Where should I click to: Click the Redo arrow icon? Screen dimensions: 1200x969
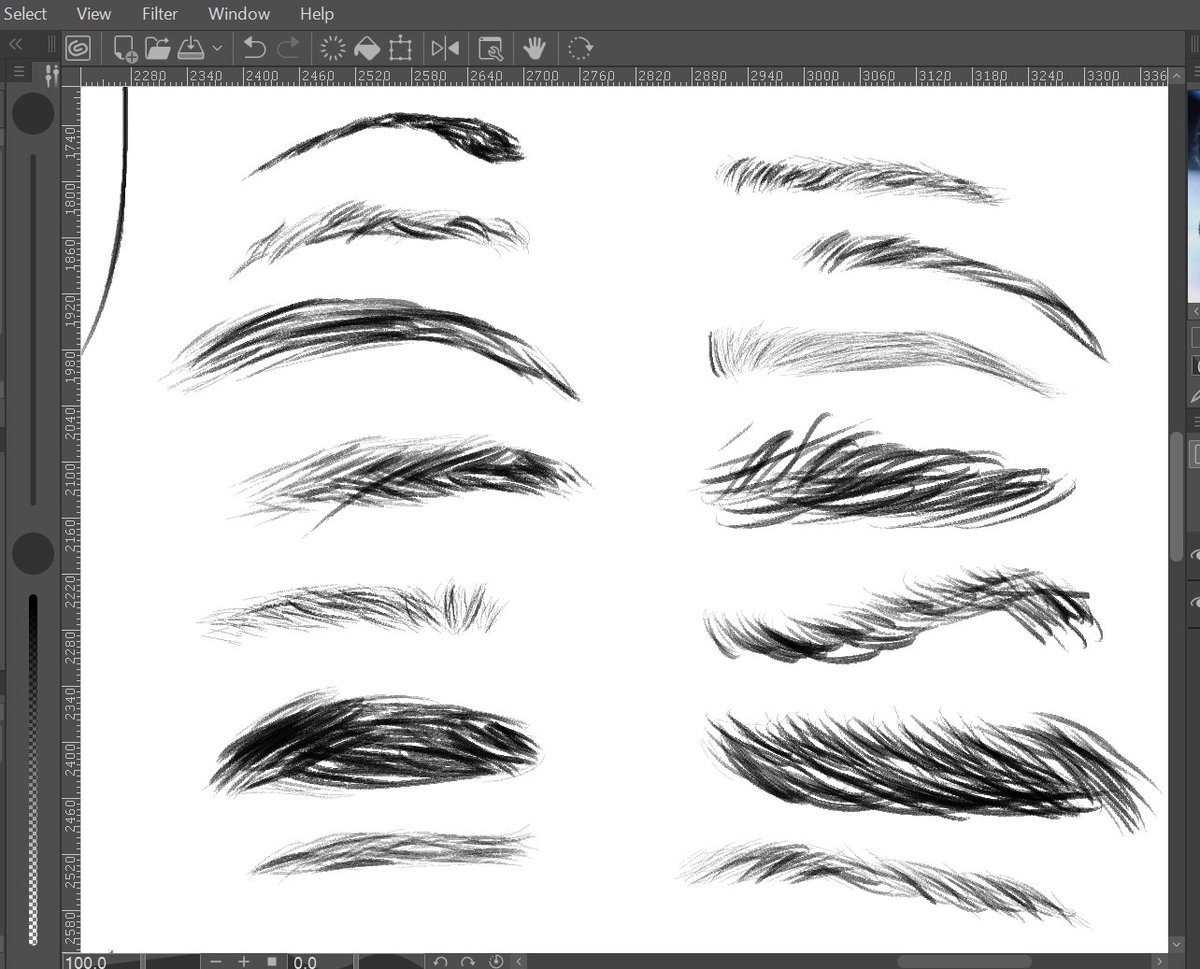tap(288, 48)
